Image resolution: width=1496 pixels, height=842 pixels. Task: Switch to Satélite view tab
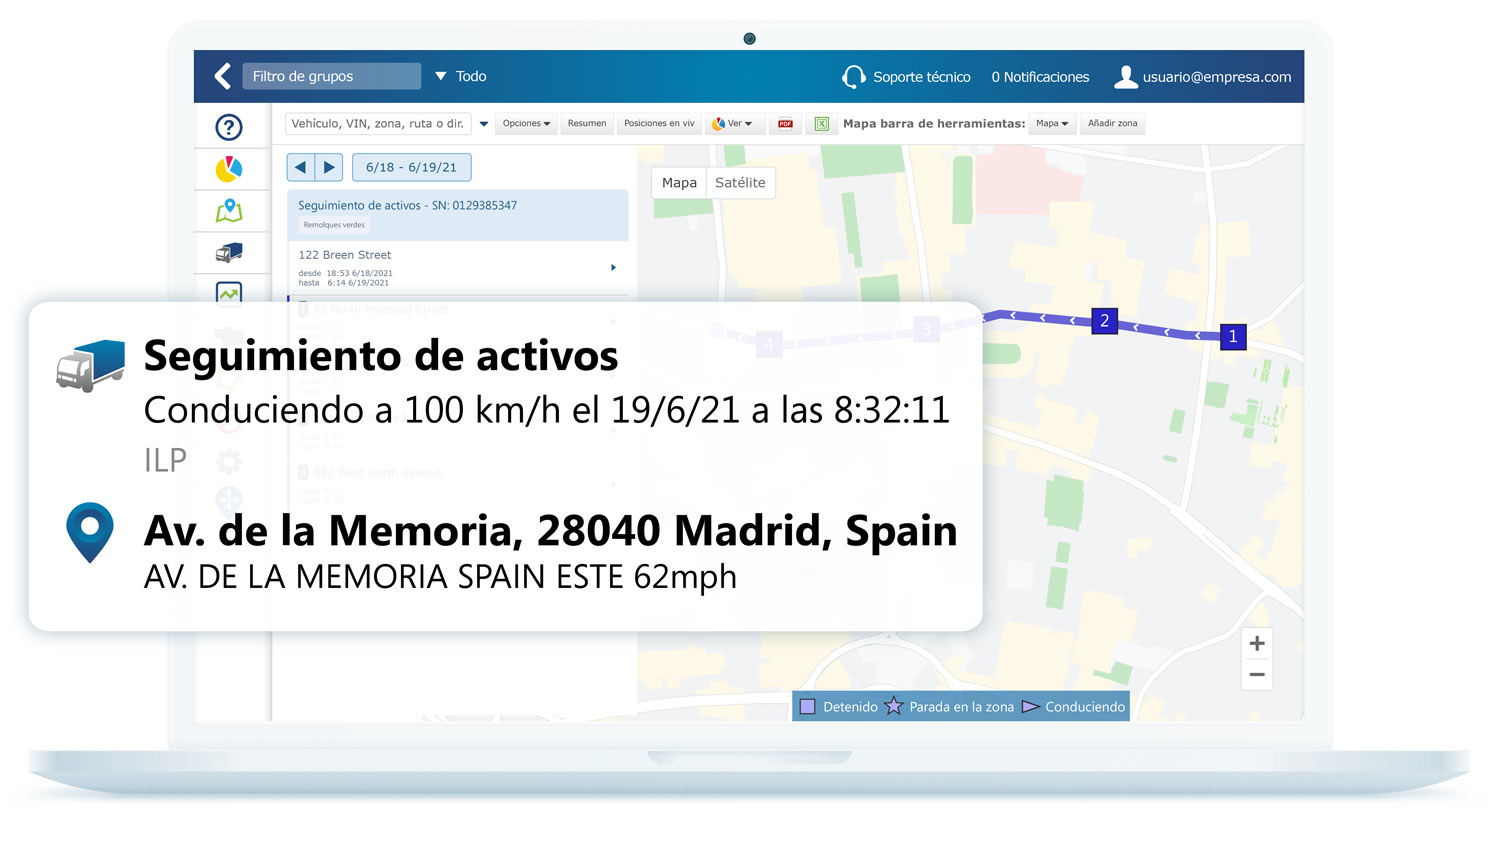click(x=740, y=183)
